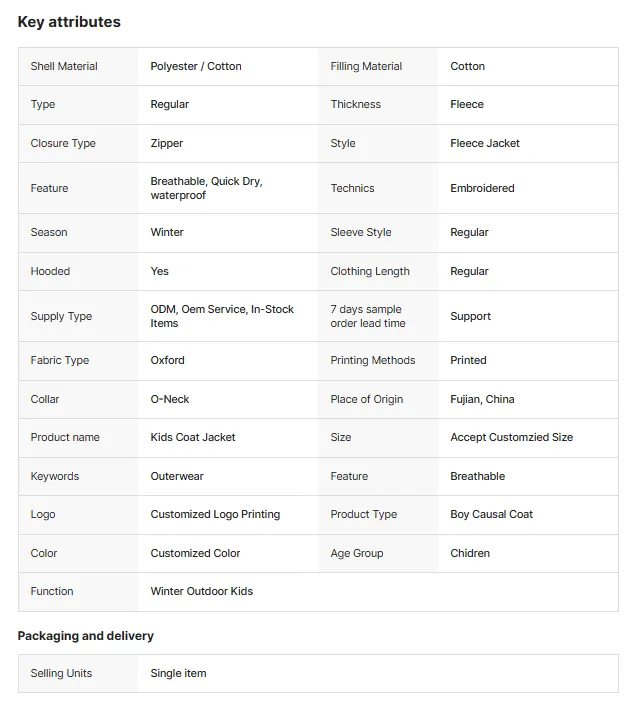Click the Season Winter value

click(x=167, y=232)
